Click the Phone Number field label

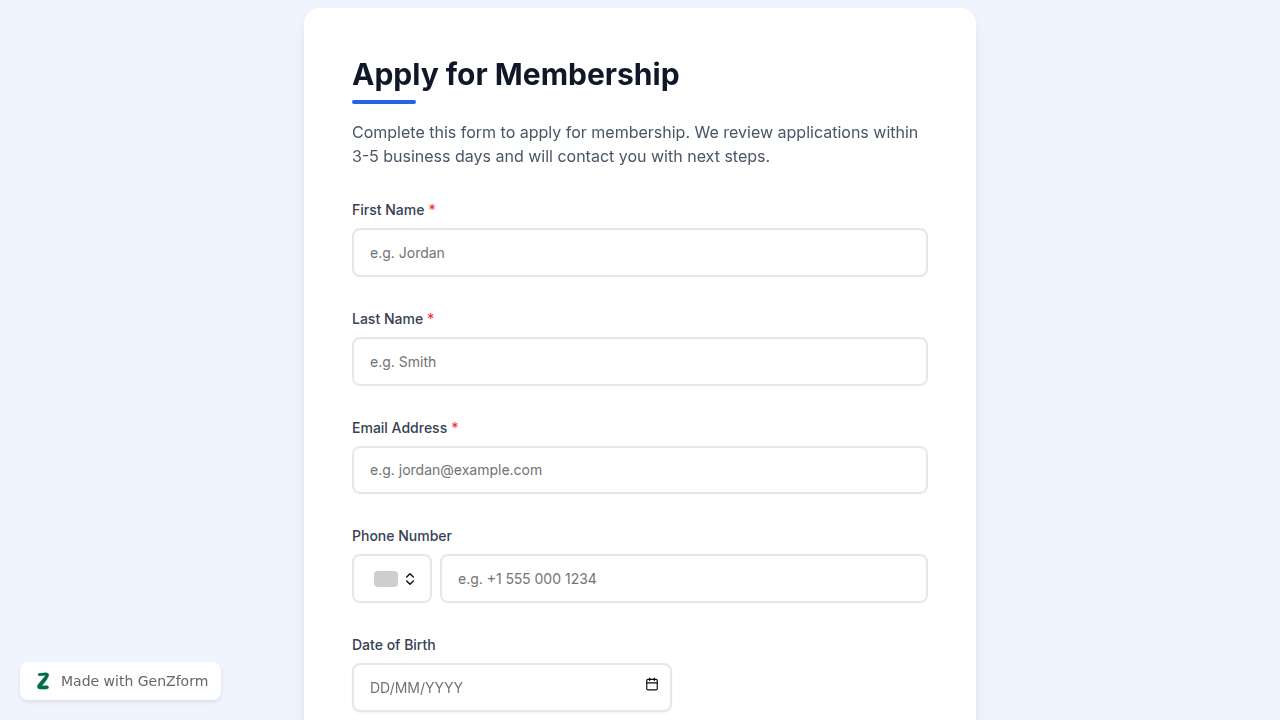coord(401,535)
